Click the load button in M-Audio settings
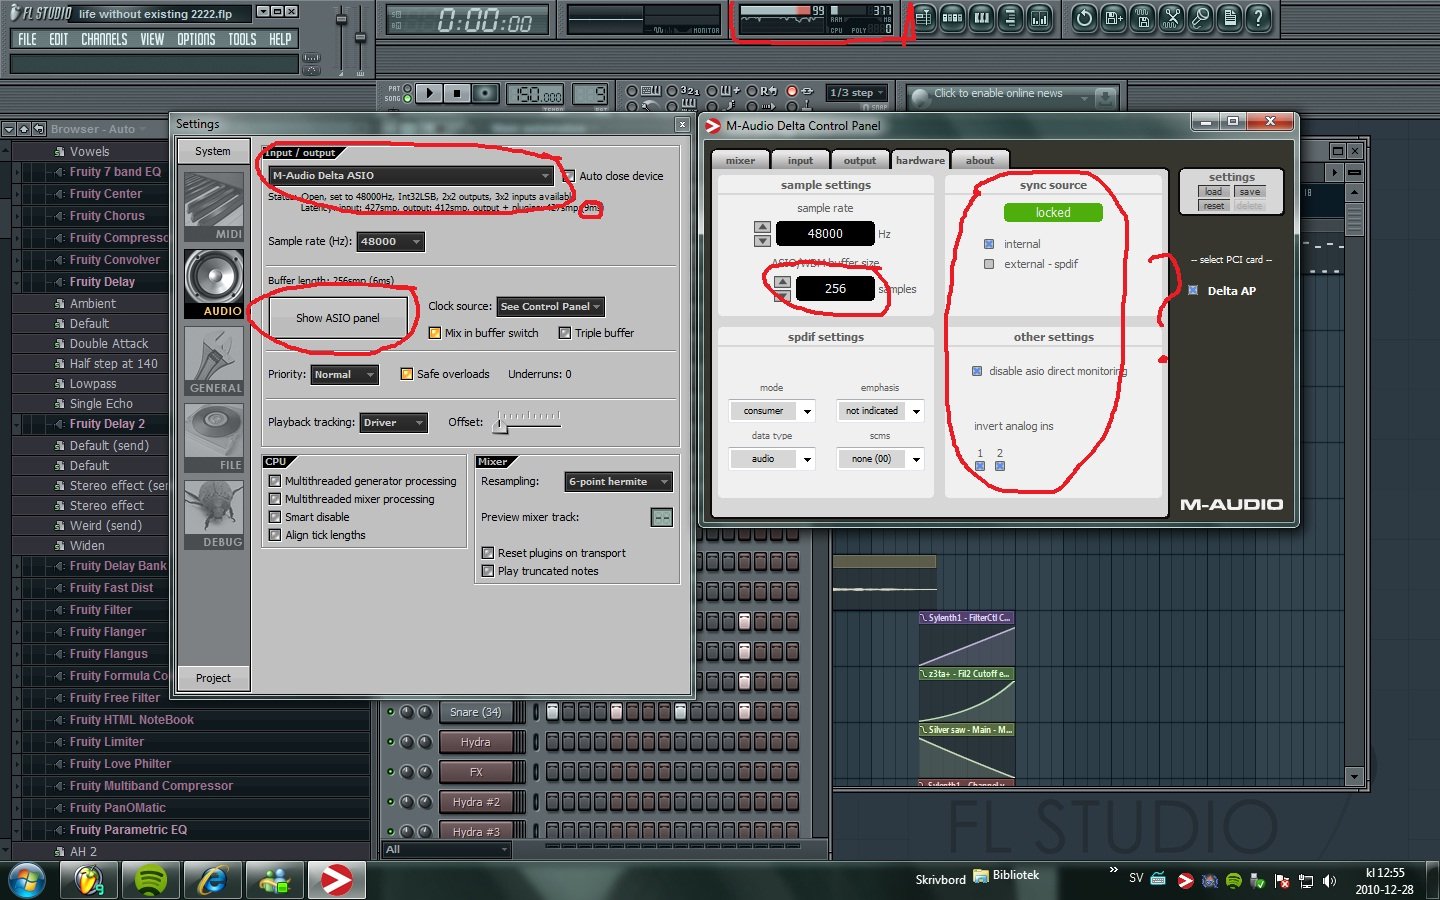The image size is (1440, 900). pos(1213,192)
